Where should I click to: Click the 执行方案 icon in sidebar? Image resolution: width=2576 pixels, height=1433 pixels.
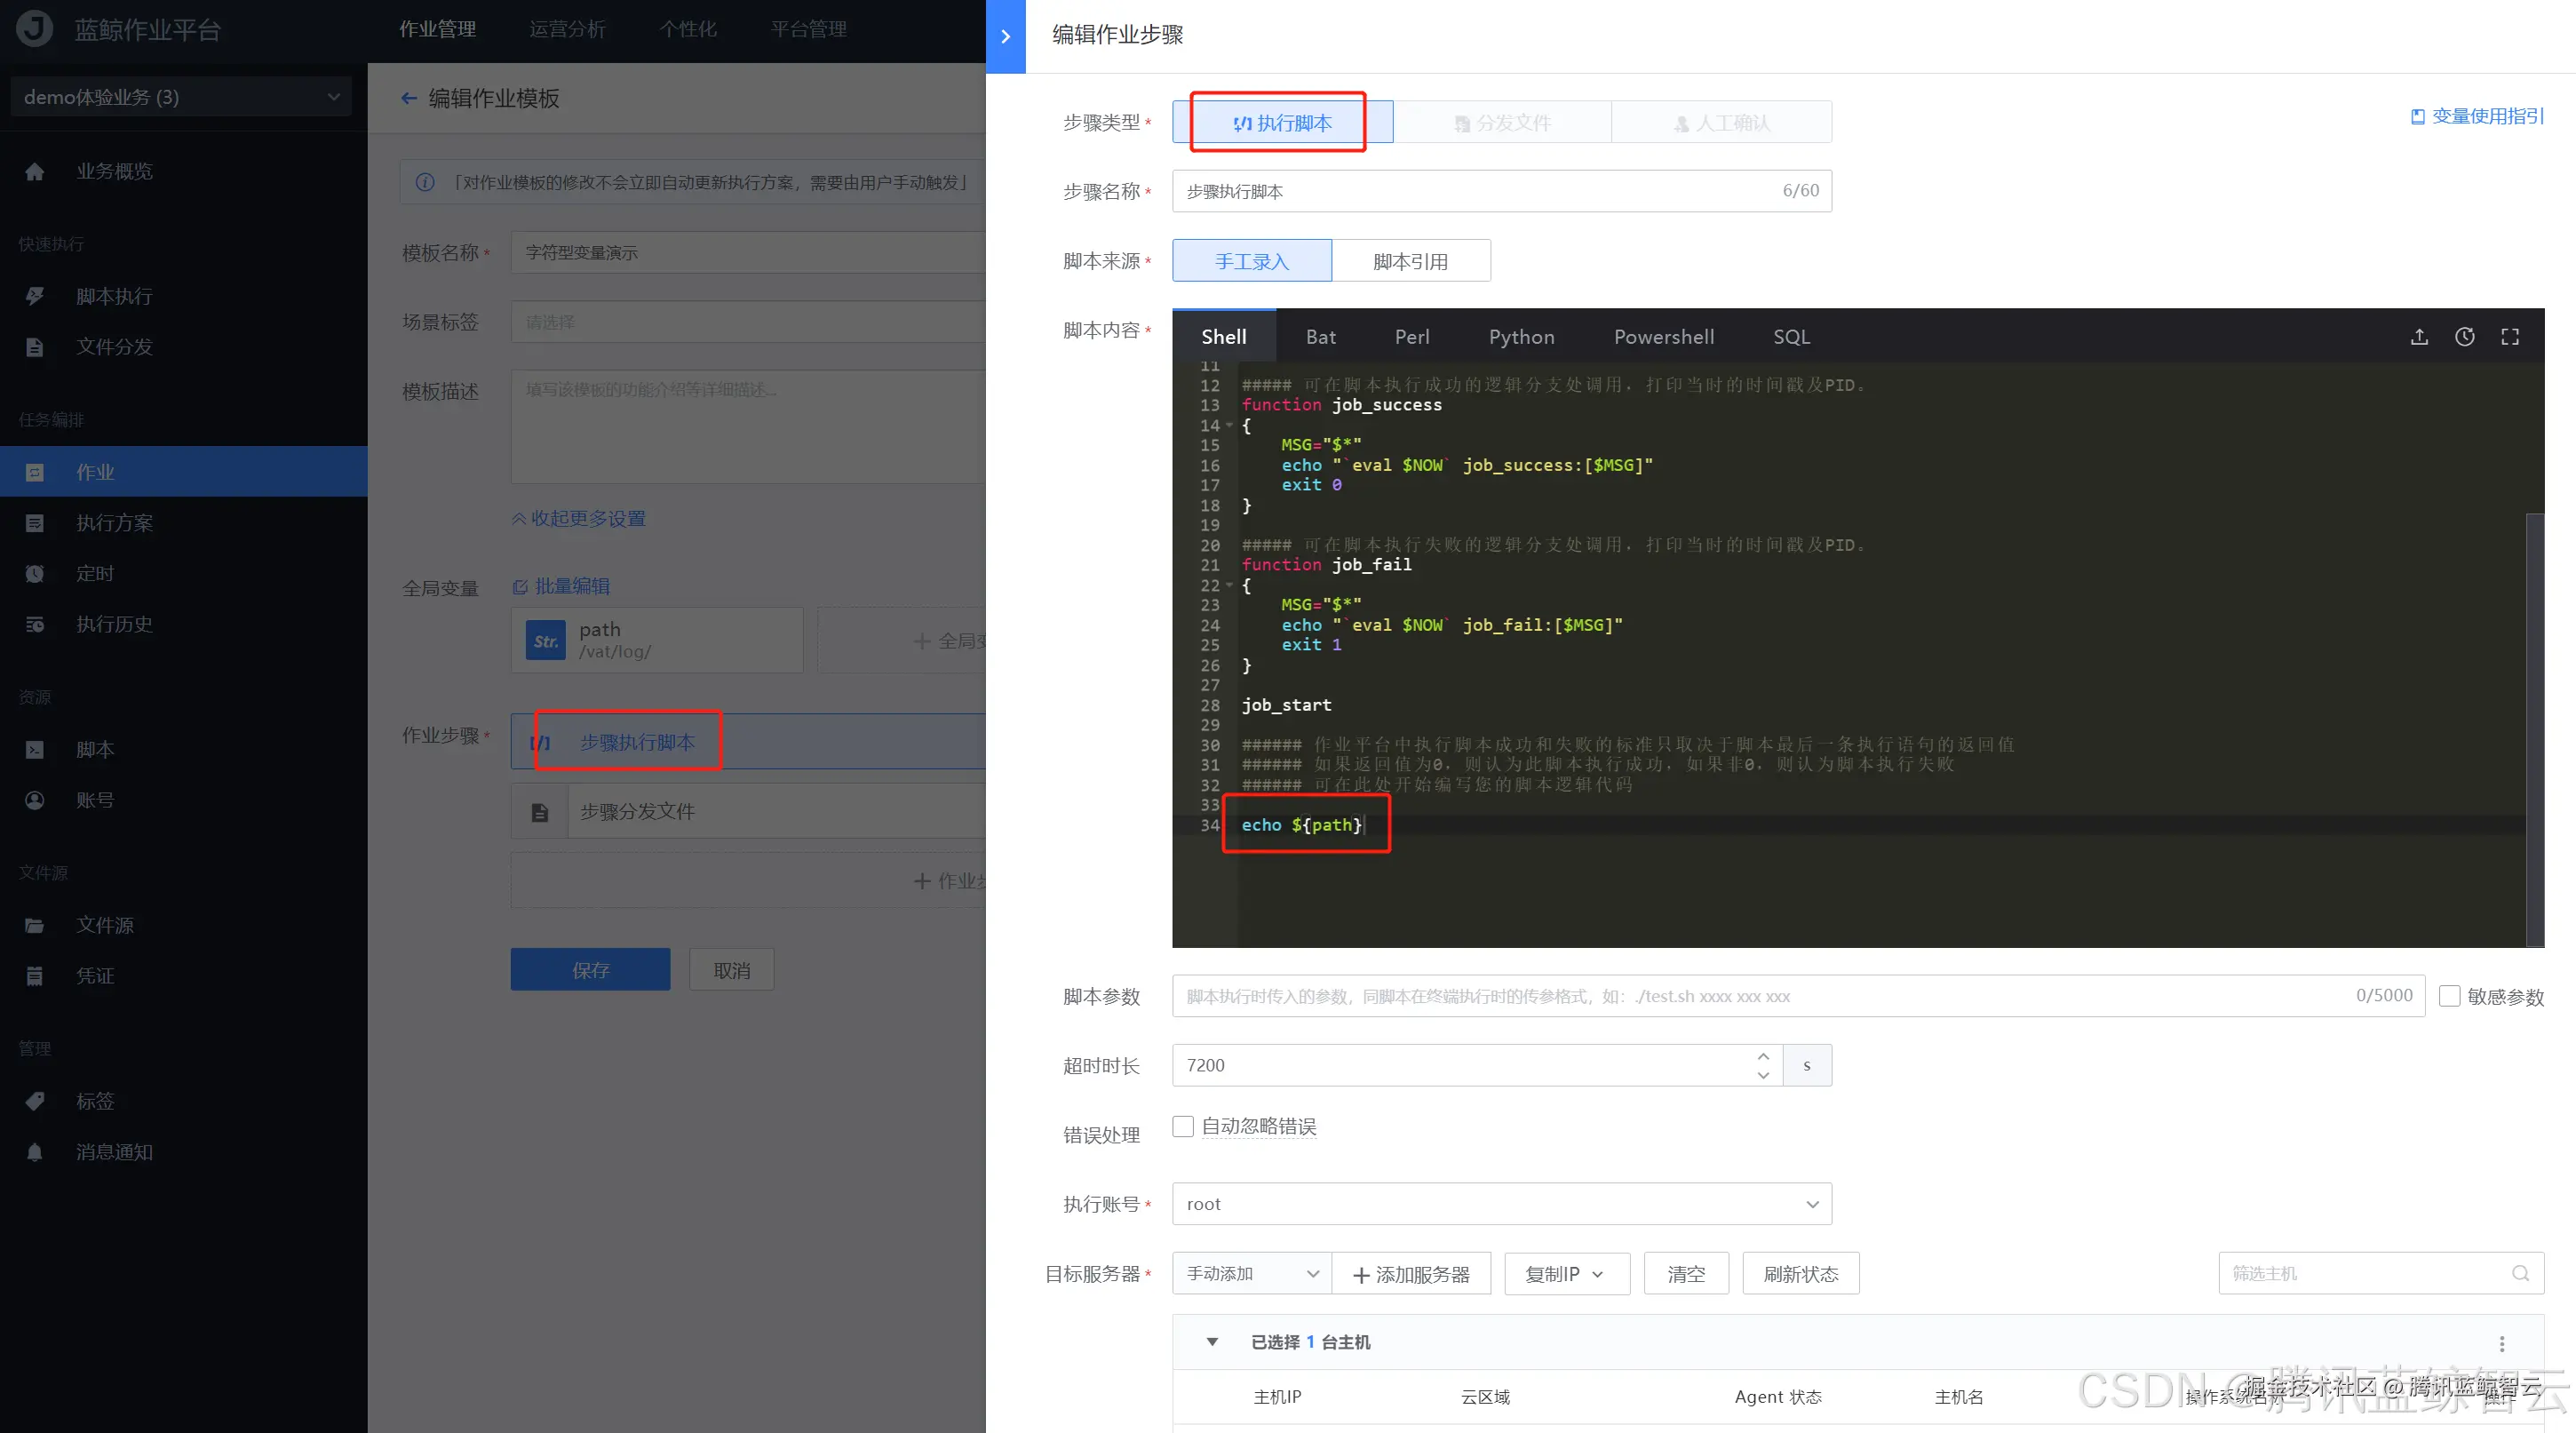pyautogui.click(x=35, y=523)
